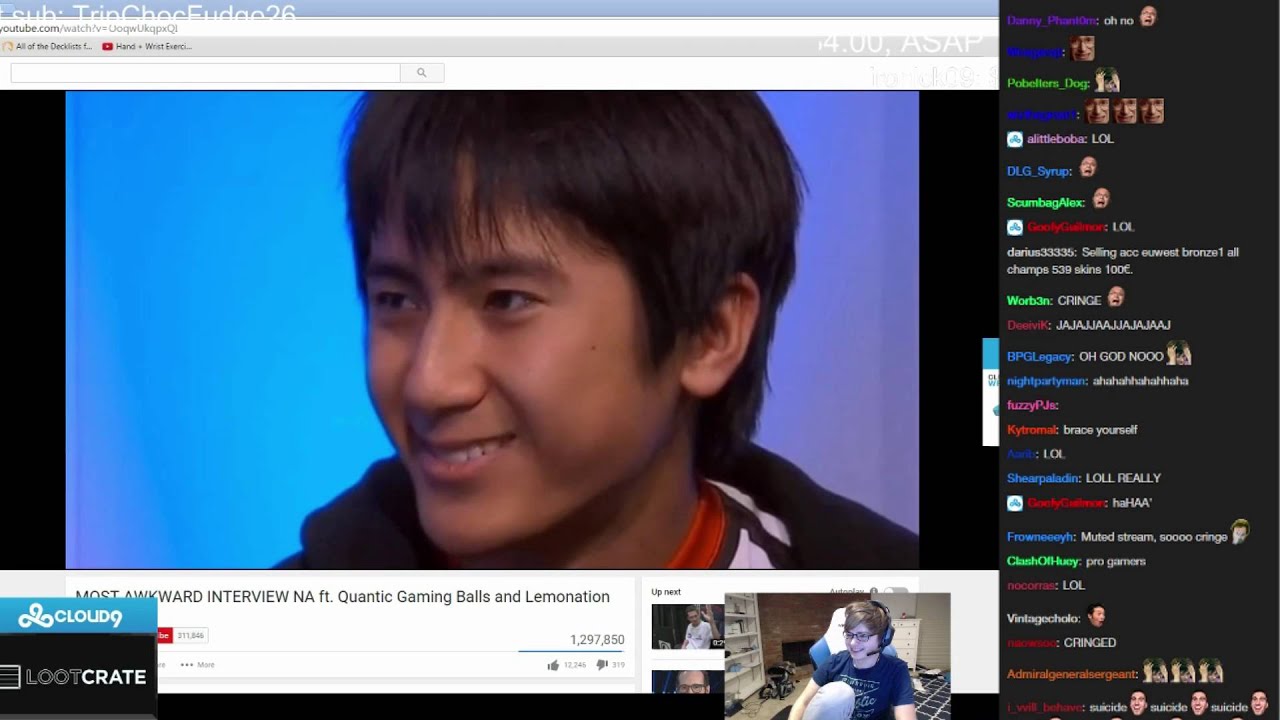Image resolution: width=1280 pixels, height=720 pixels.
Task: Click the YouTube favicon of Hand + Wrist bookmark
Action: (107, 46)
